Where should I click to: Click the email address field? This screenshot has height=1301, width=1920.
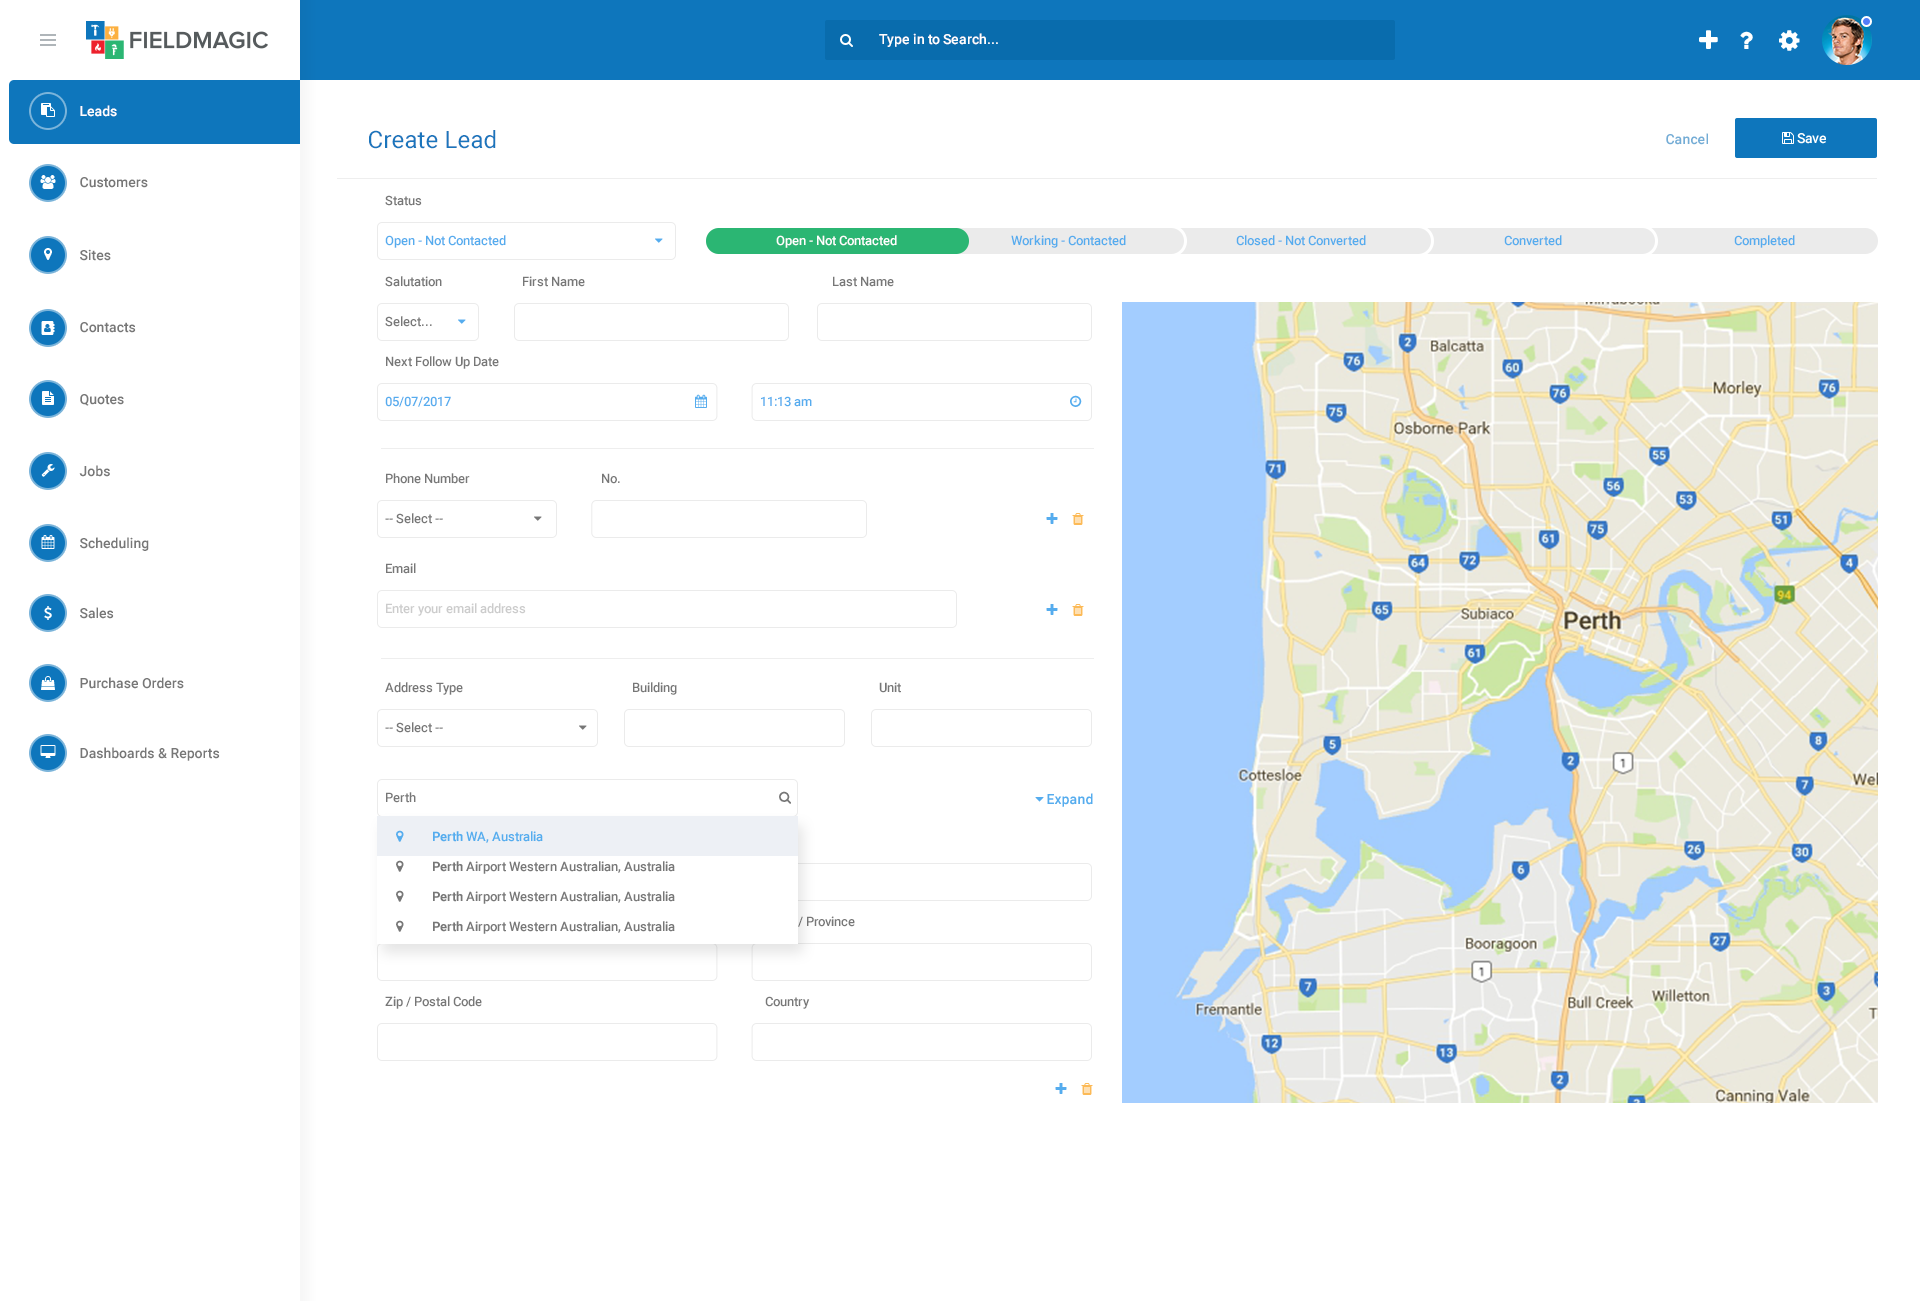tap(667, 609)
